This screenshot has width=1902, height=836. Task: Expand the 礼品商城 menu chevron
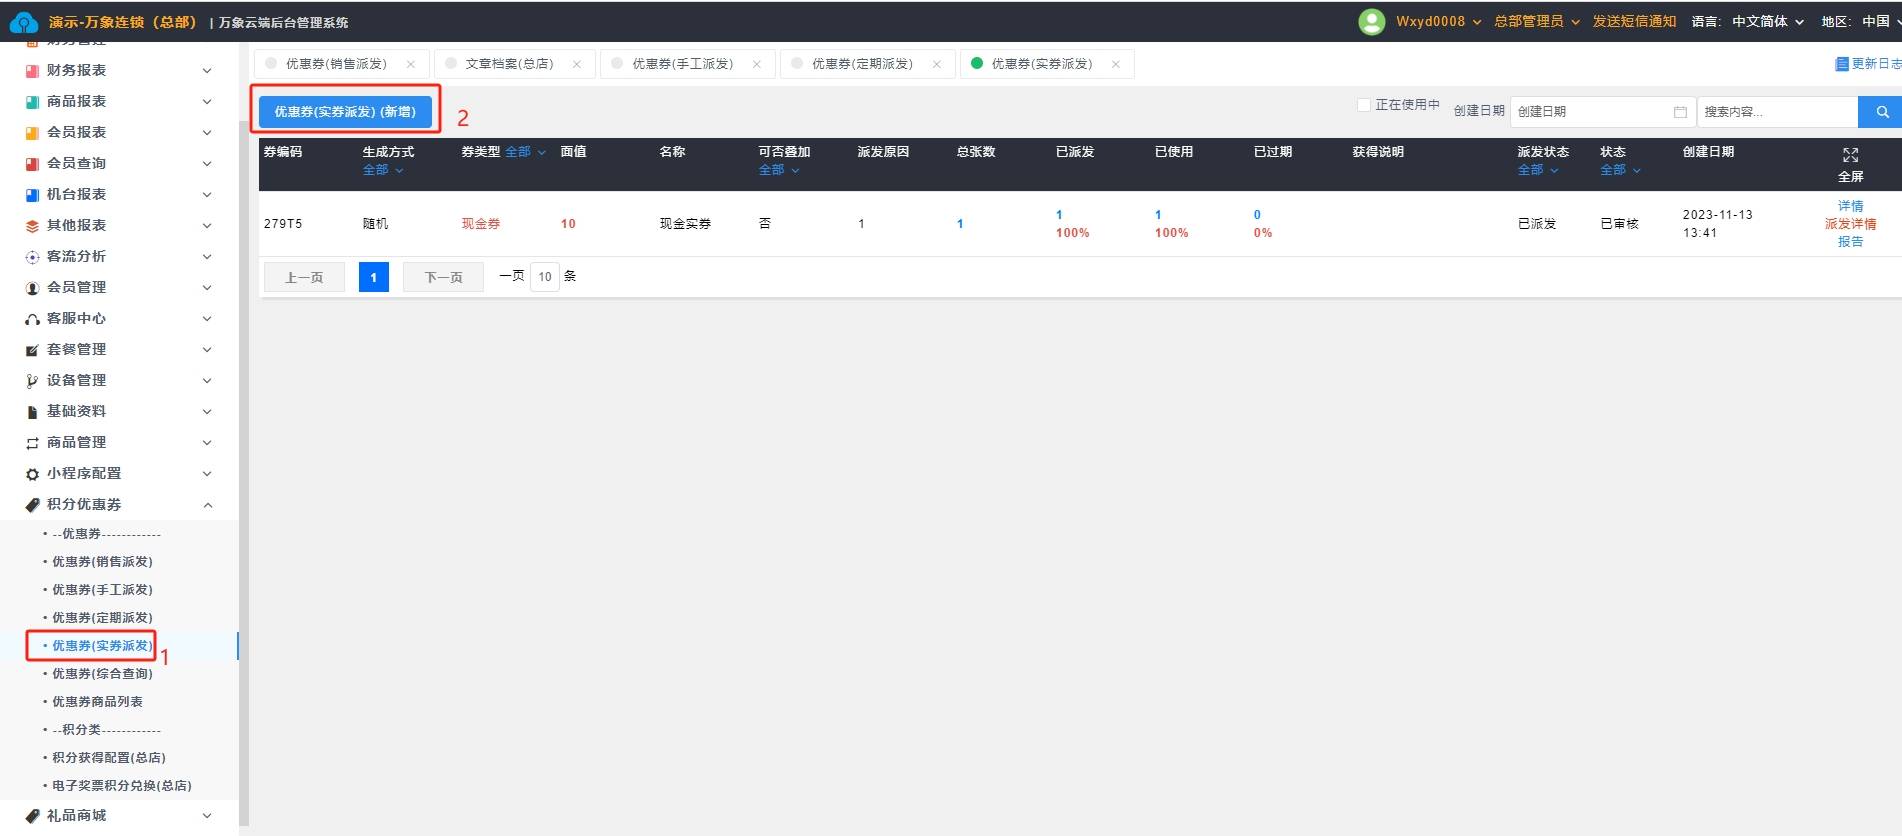coord(208,816)
